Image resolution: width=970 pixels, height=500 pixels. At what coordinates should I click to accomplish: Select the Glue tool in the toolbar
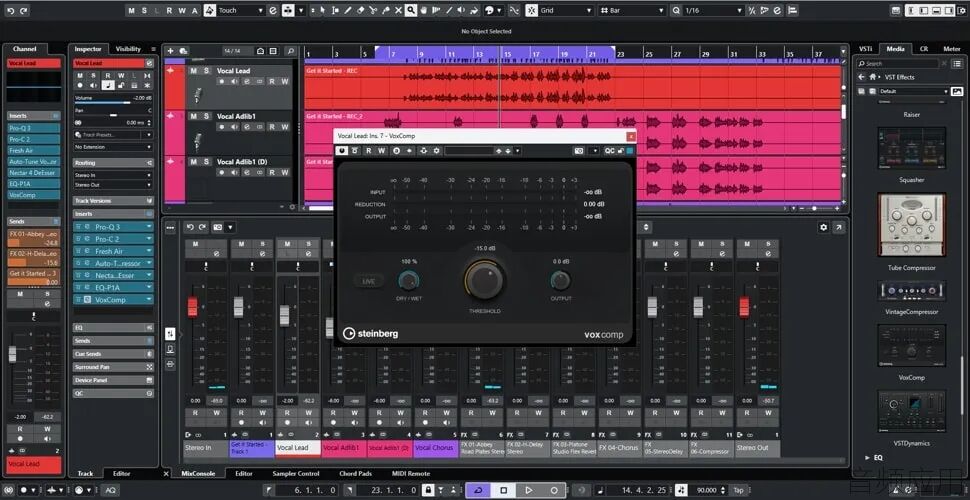(386, 11)
